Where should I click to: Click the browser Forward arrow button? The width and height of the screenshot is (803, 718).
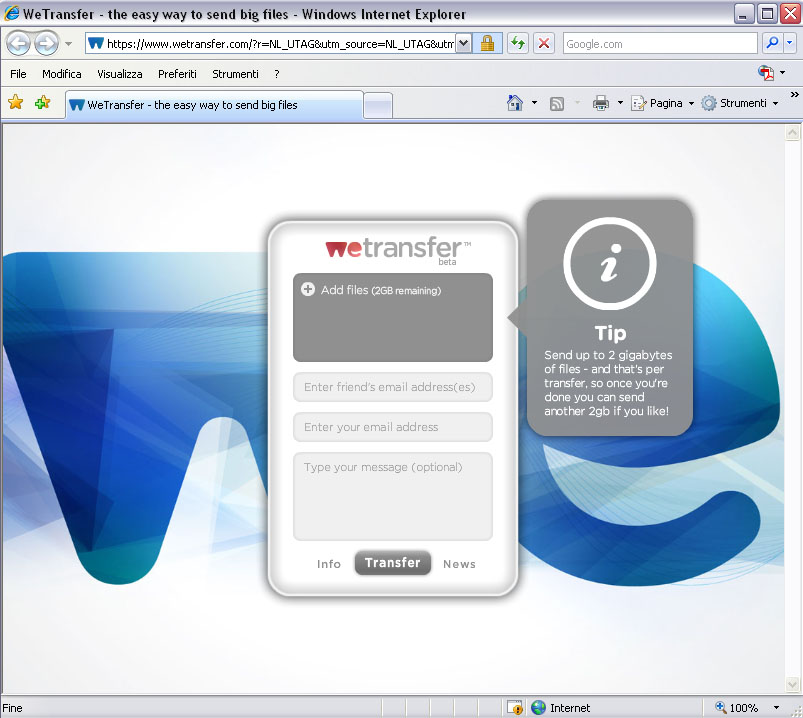coord(47,44)
